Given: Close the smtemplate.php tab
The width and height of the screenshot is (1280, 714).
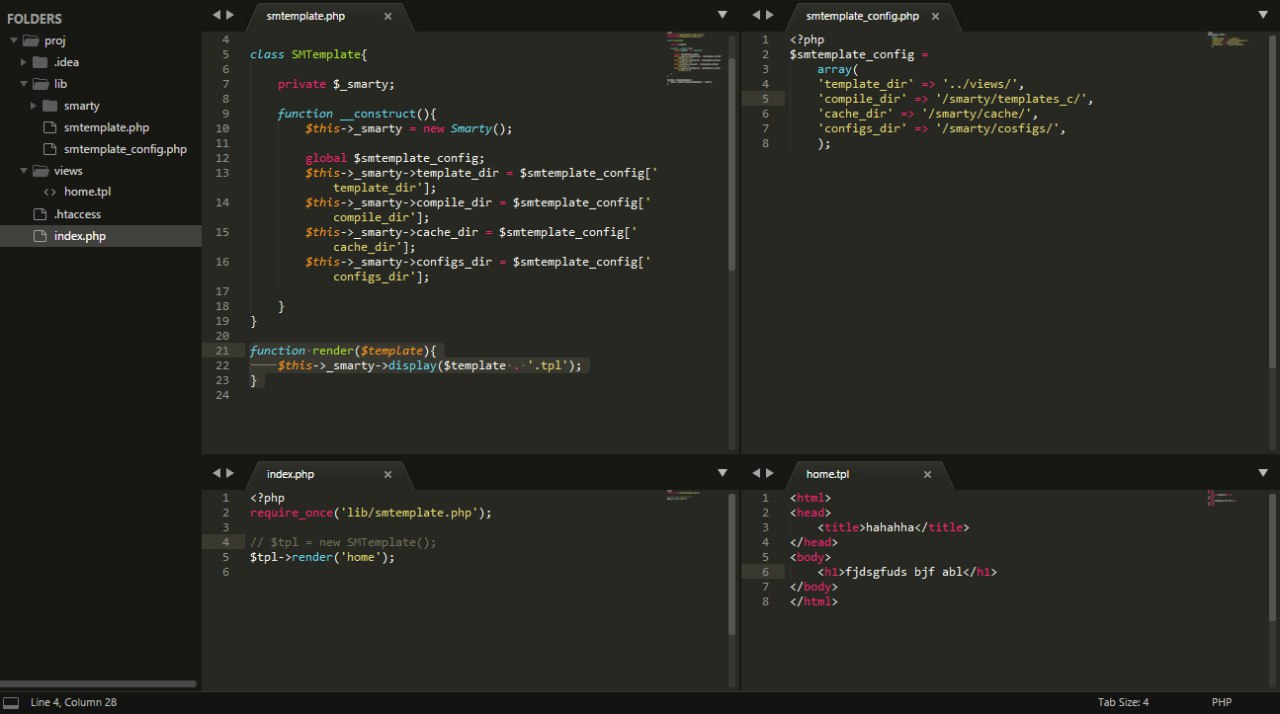Looking at the screenshot, I should pyautogui.click(x=388, y=16).
